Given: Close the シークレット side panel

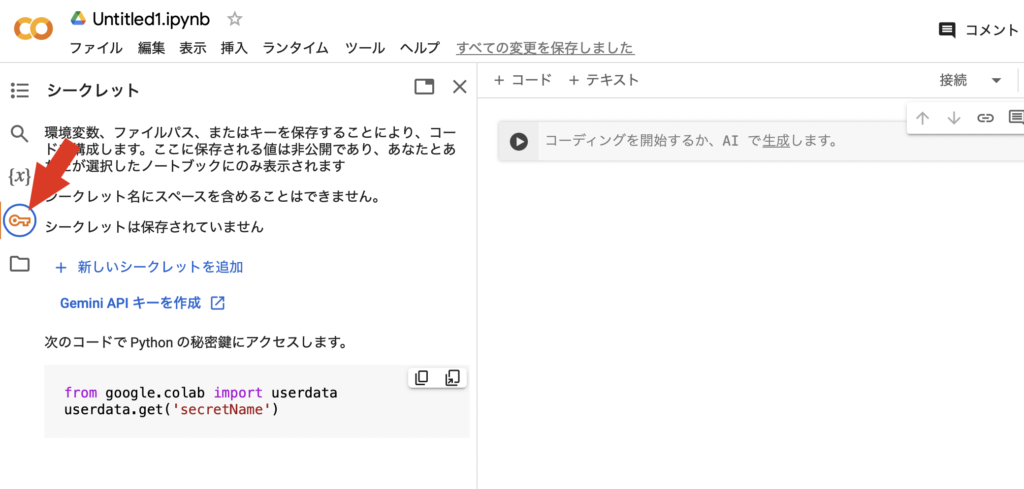Looking at the screenshot, I should tap(460, 87).
